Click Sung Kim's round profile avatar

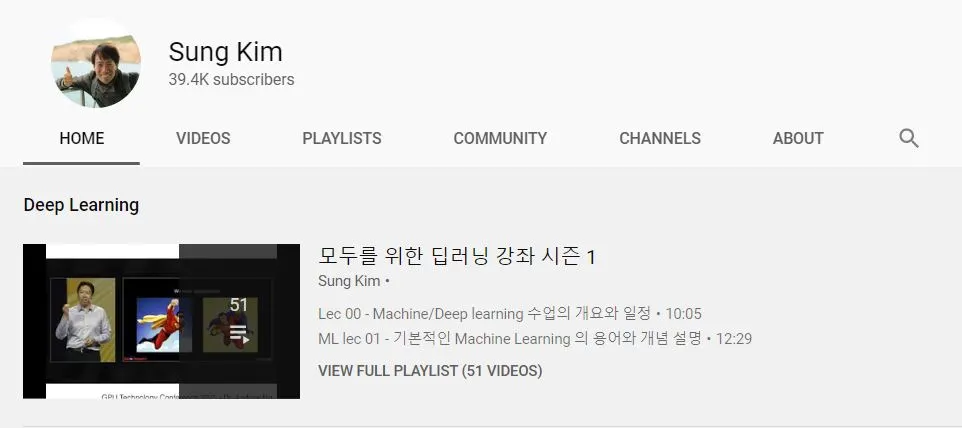[96, 63]
